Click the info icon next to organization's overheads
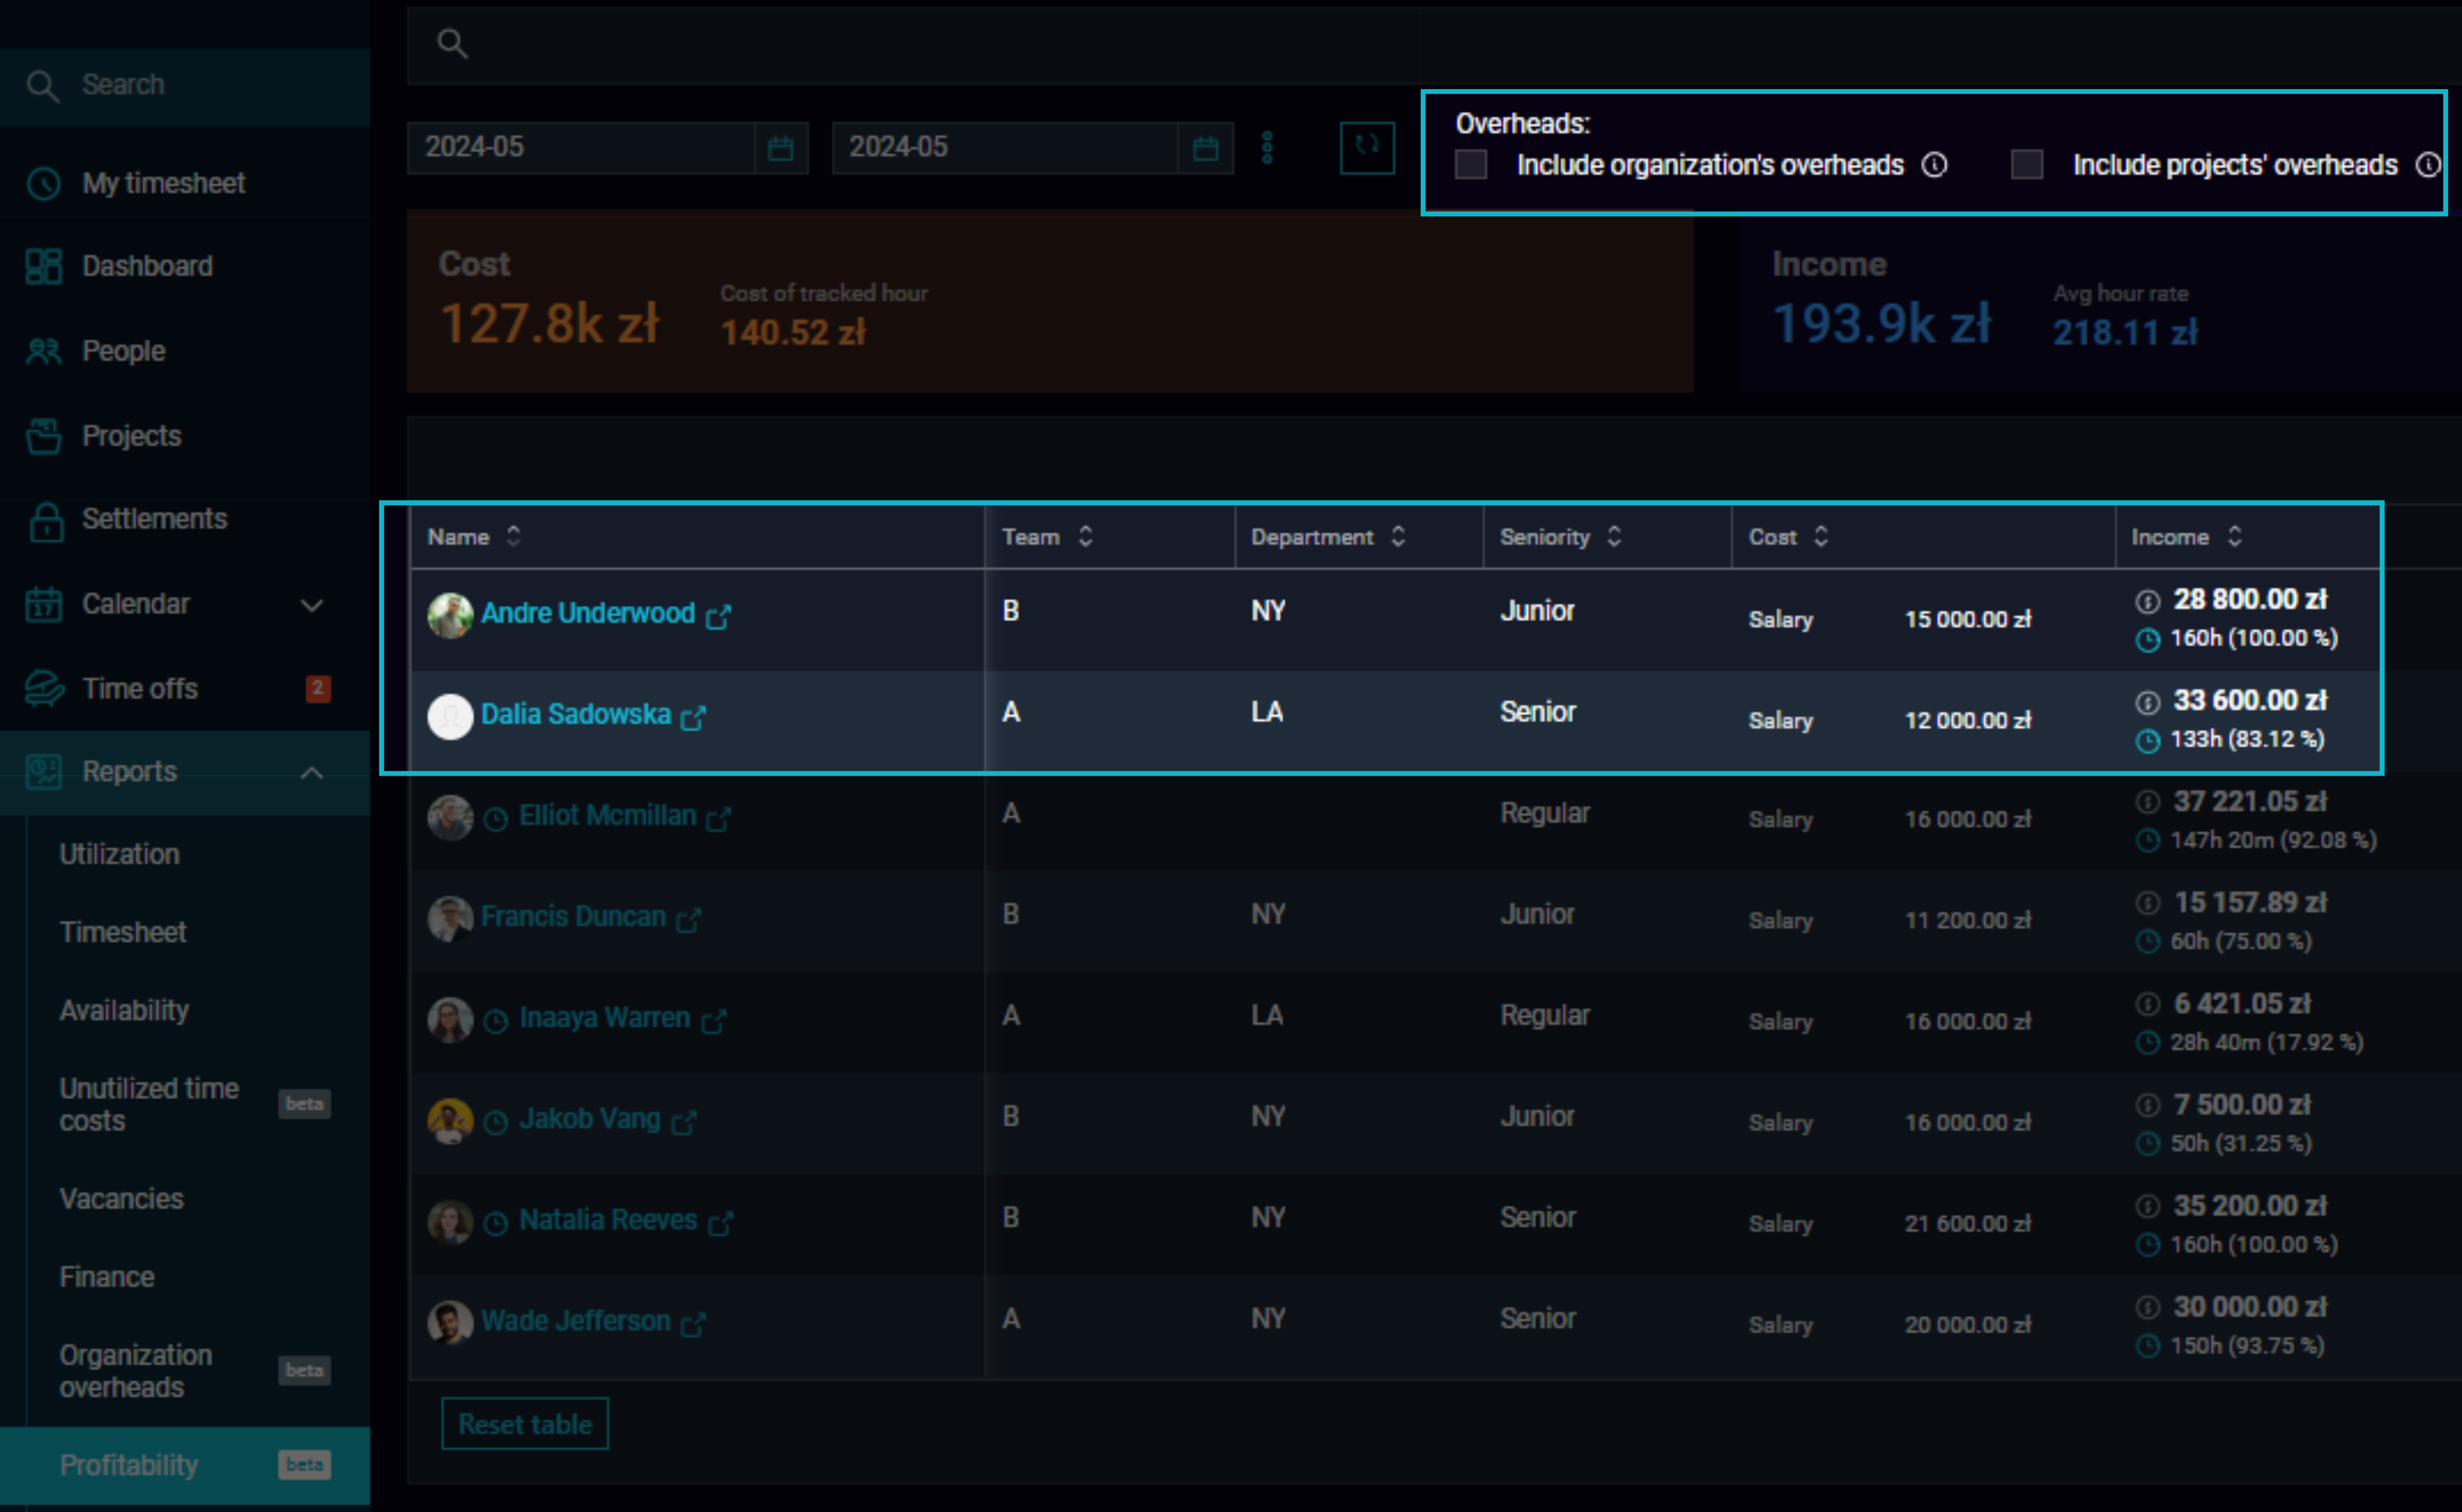The image size is (2462, 1512). pyautogui.click(x=1934, y=165)
